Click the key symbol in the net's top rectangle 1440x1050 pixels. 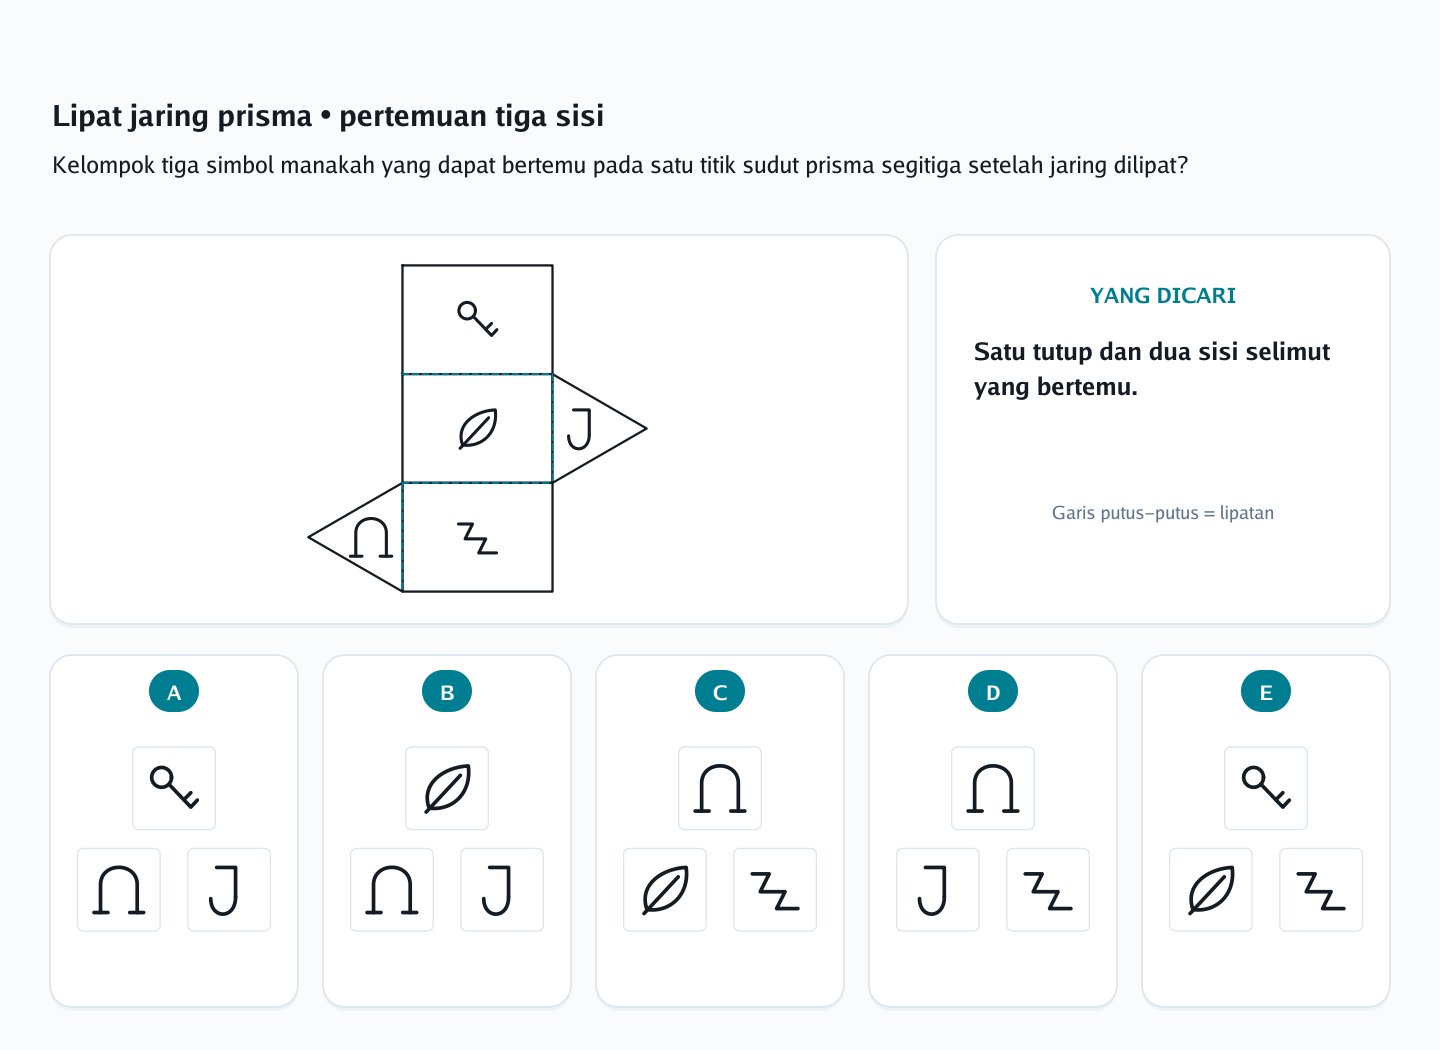[x=478, y=319]
